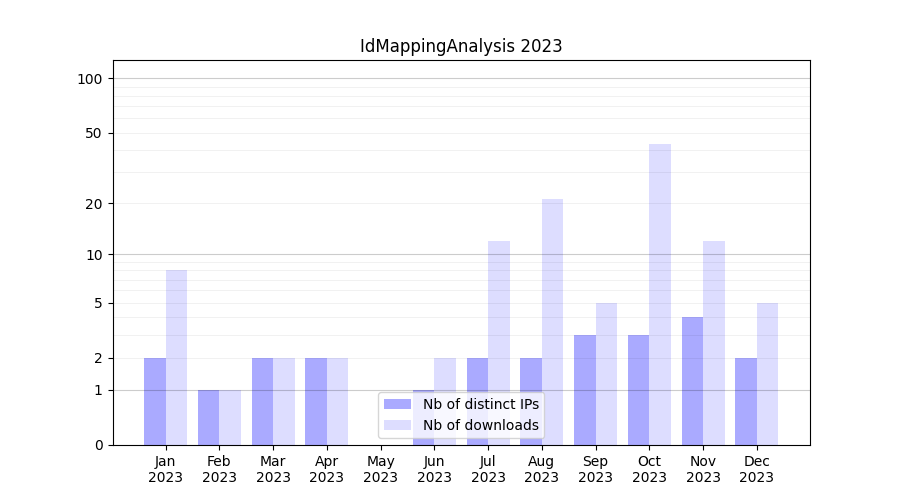
Task: Click the "May 2023" x-axis label
Action: (x=380, y=469)
